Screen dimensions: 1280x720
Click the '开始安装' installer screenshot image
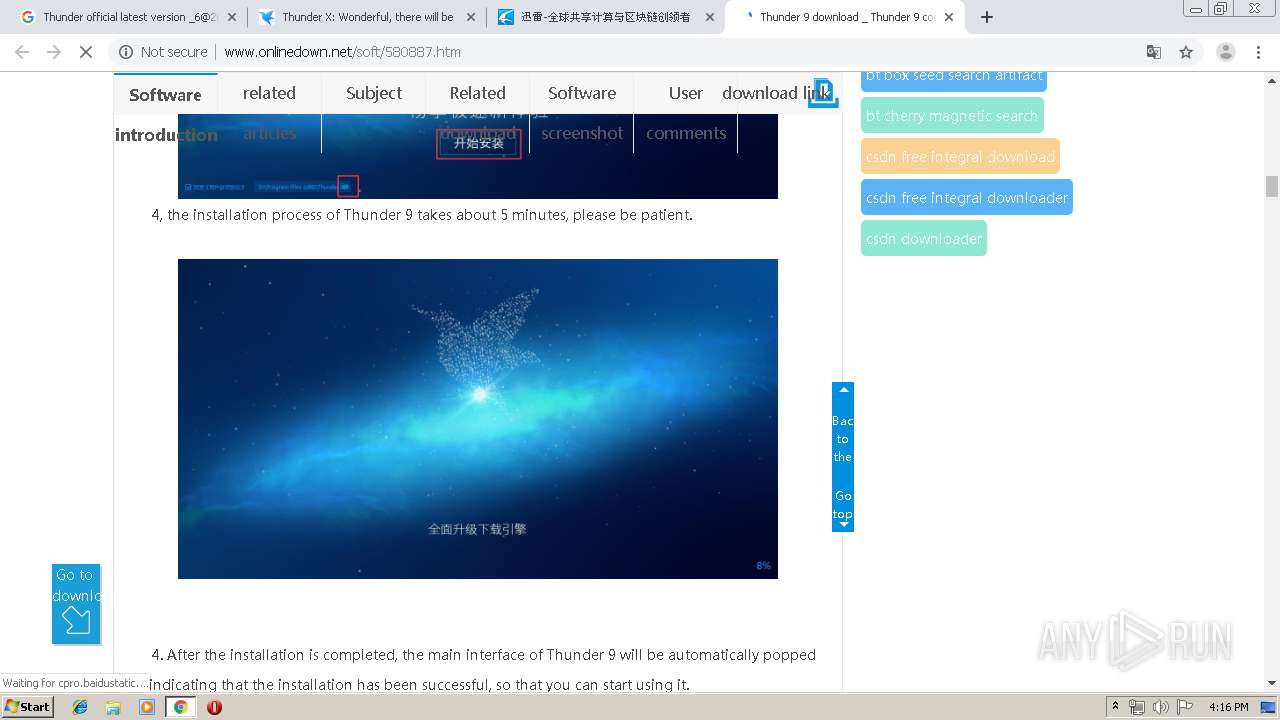[478, 156]
